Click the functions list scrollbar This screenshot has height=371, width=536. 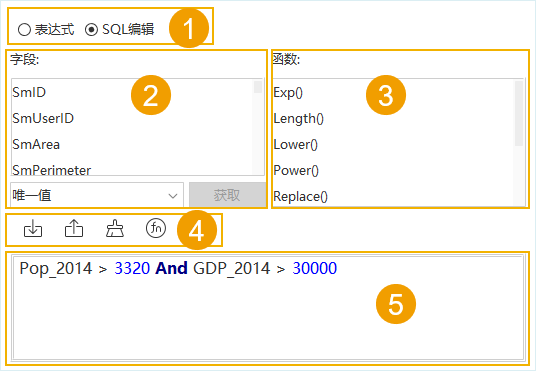[519, 143]
